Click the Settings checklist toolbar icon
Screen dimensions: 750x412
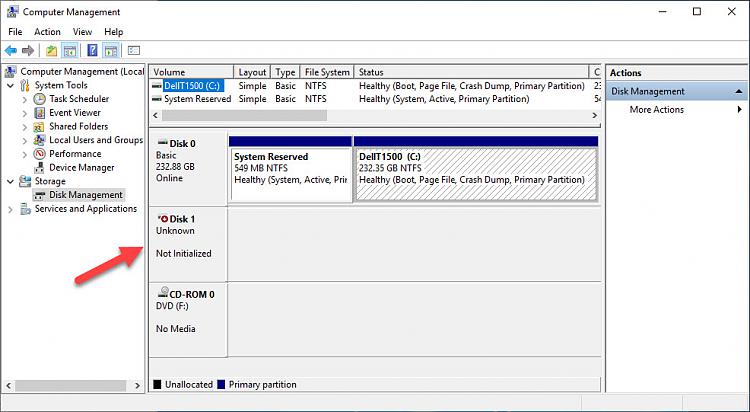pos(134,50)
